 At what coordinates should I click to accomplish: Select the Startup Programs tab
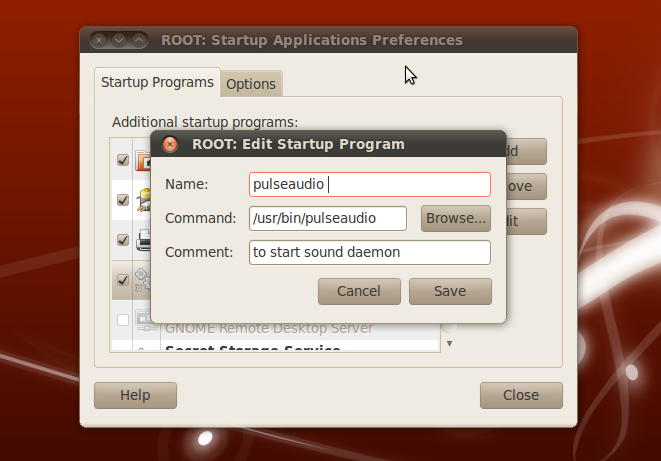157,82
